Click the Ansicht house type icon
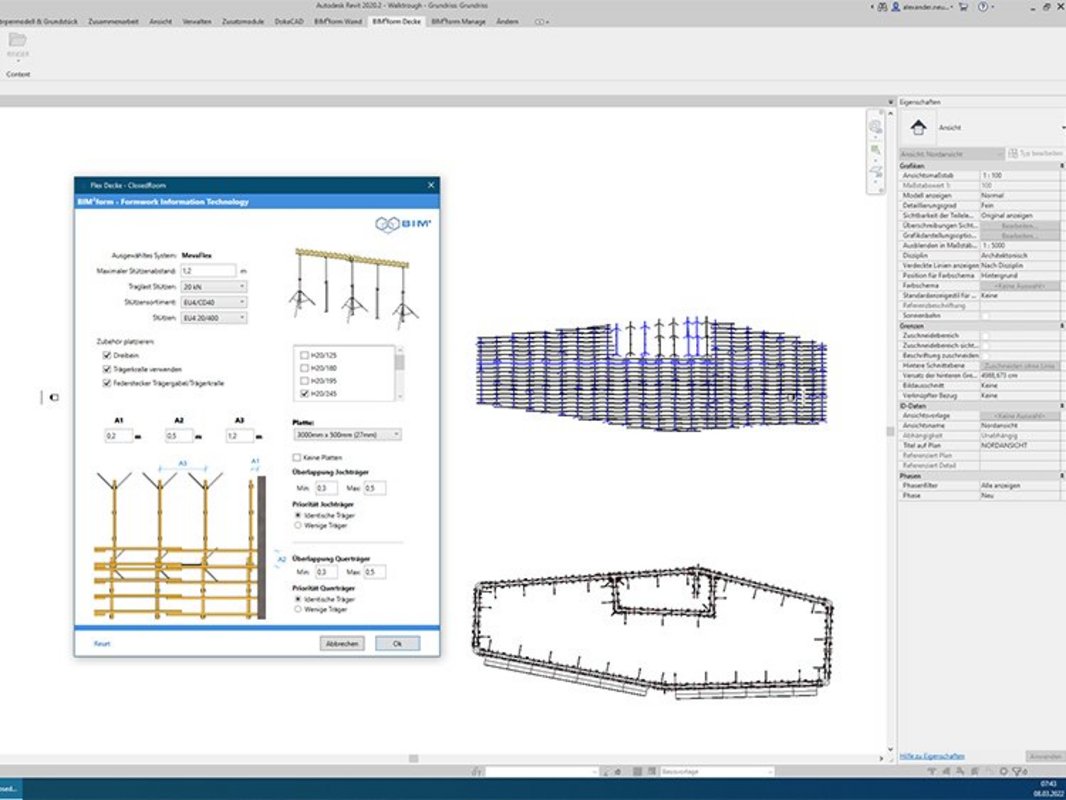Screen dimensions: 1066x800 coord(918,128)
